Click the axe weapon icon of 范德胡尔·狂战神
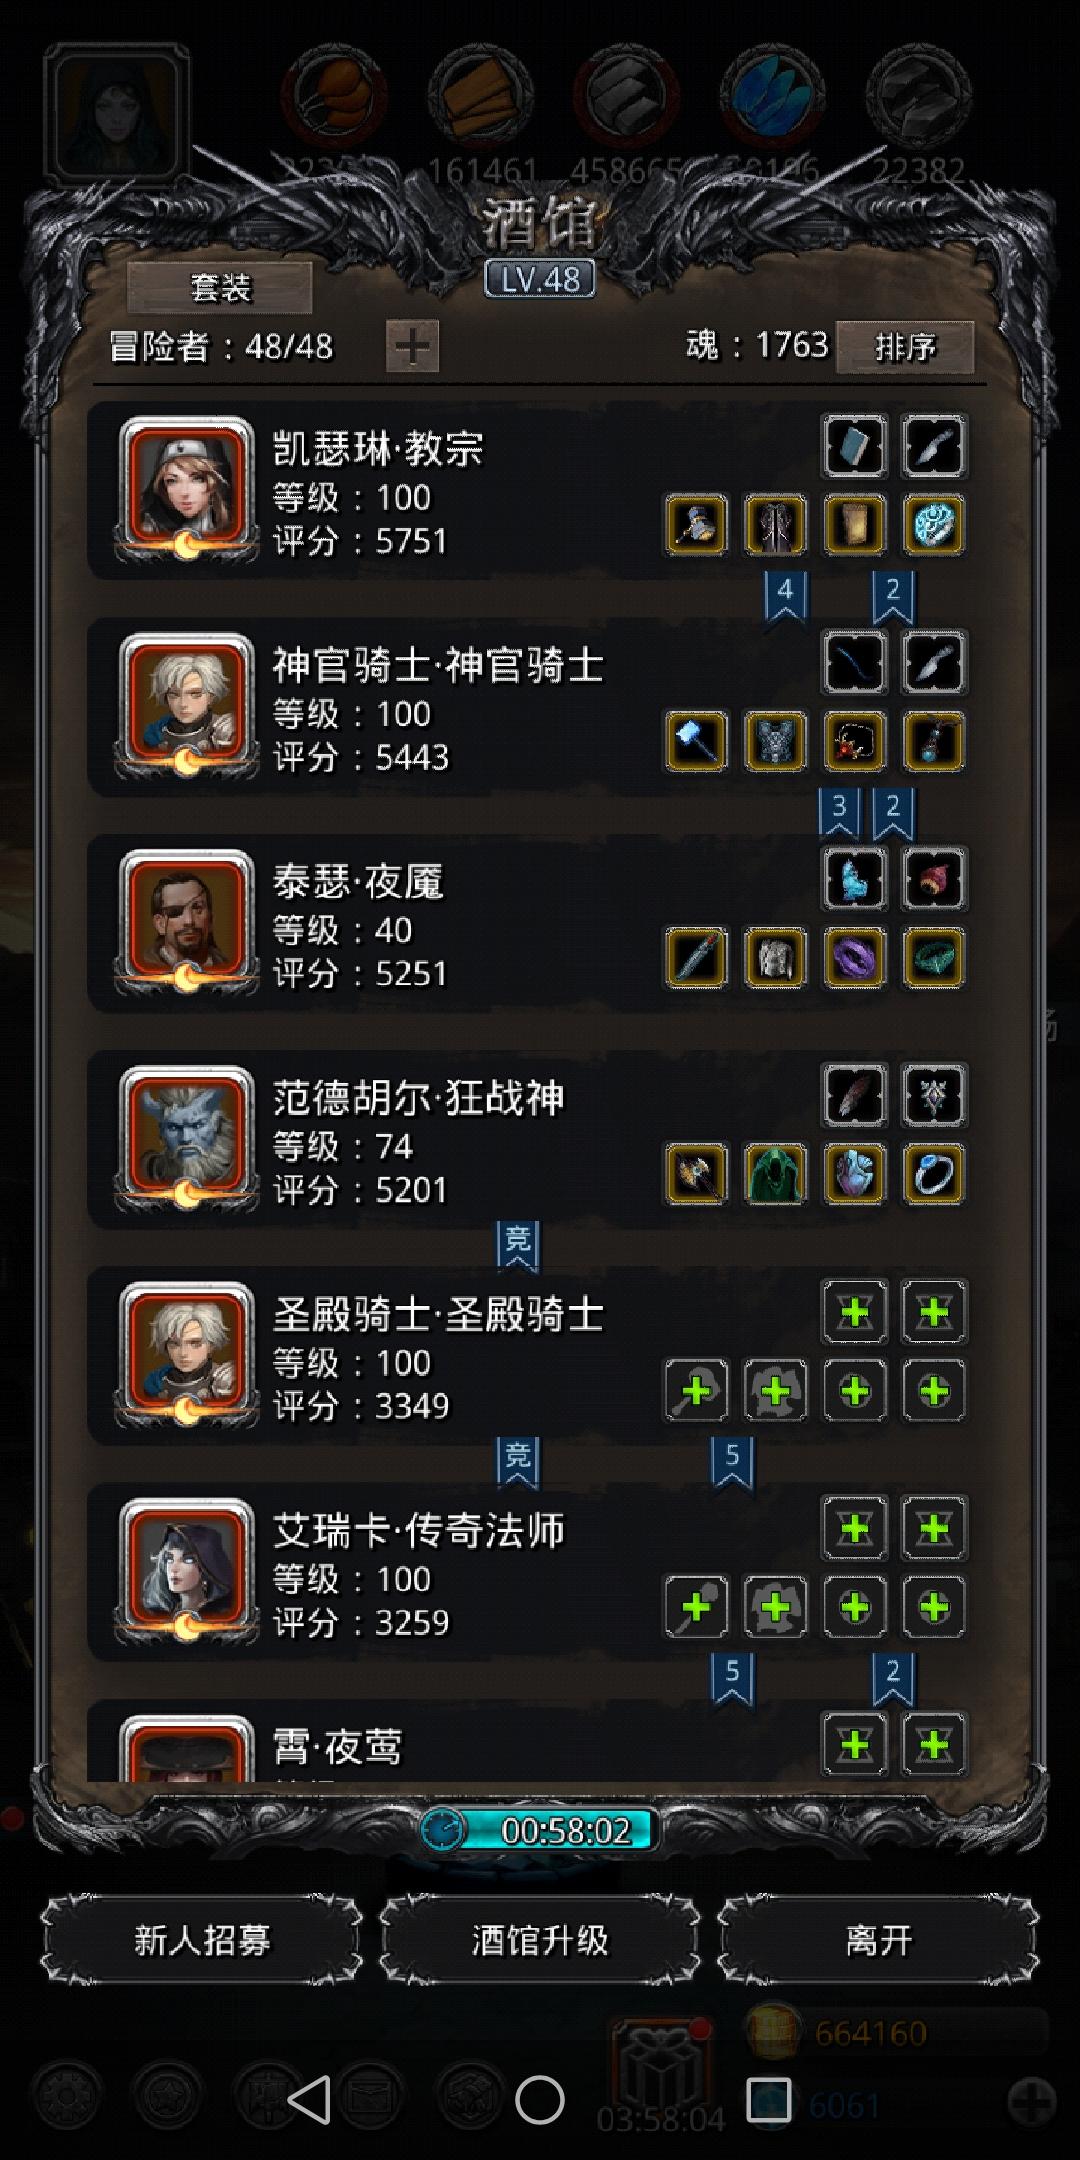Image resolution: width=1080 pixels, height=2160 pixels. point(696,1174)
